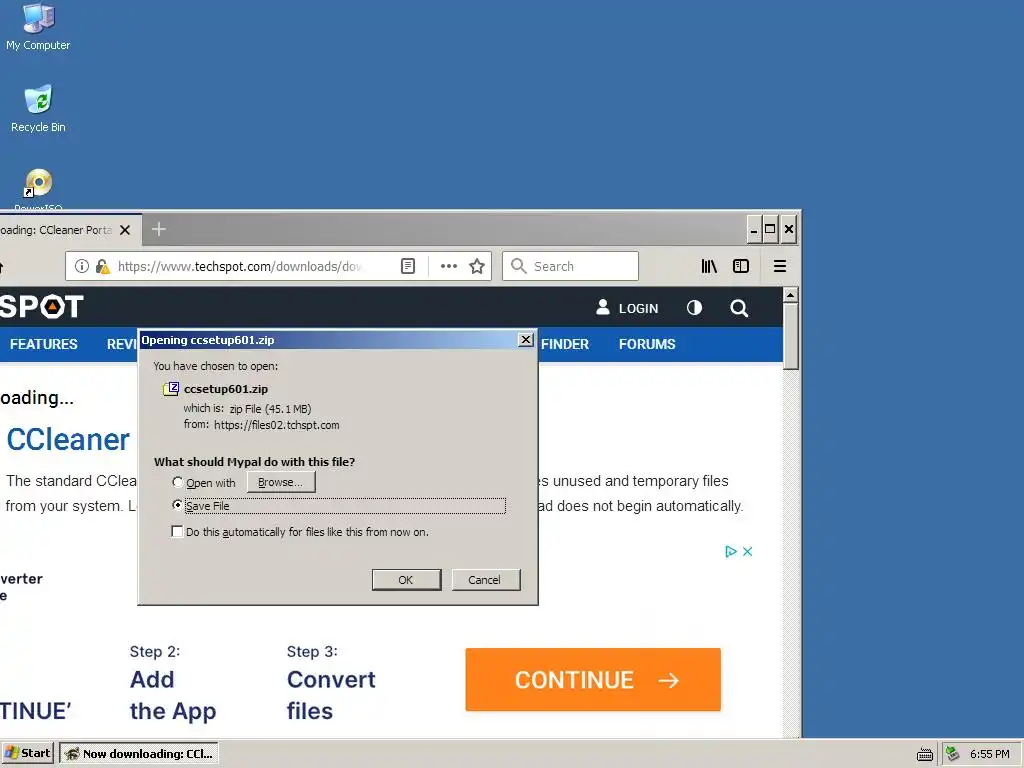
Task: Select the Open with radio button
Action: click(178, 482)
